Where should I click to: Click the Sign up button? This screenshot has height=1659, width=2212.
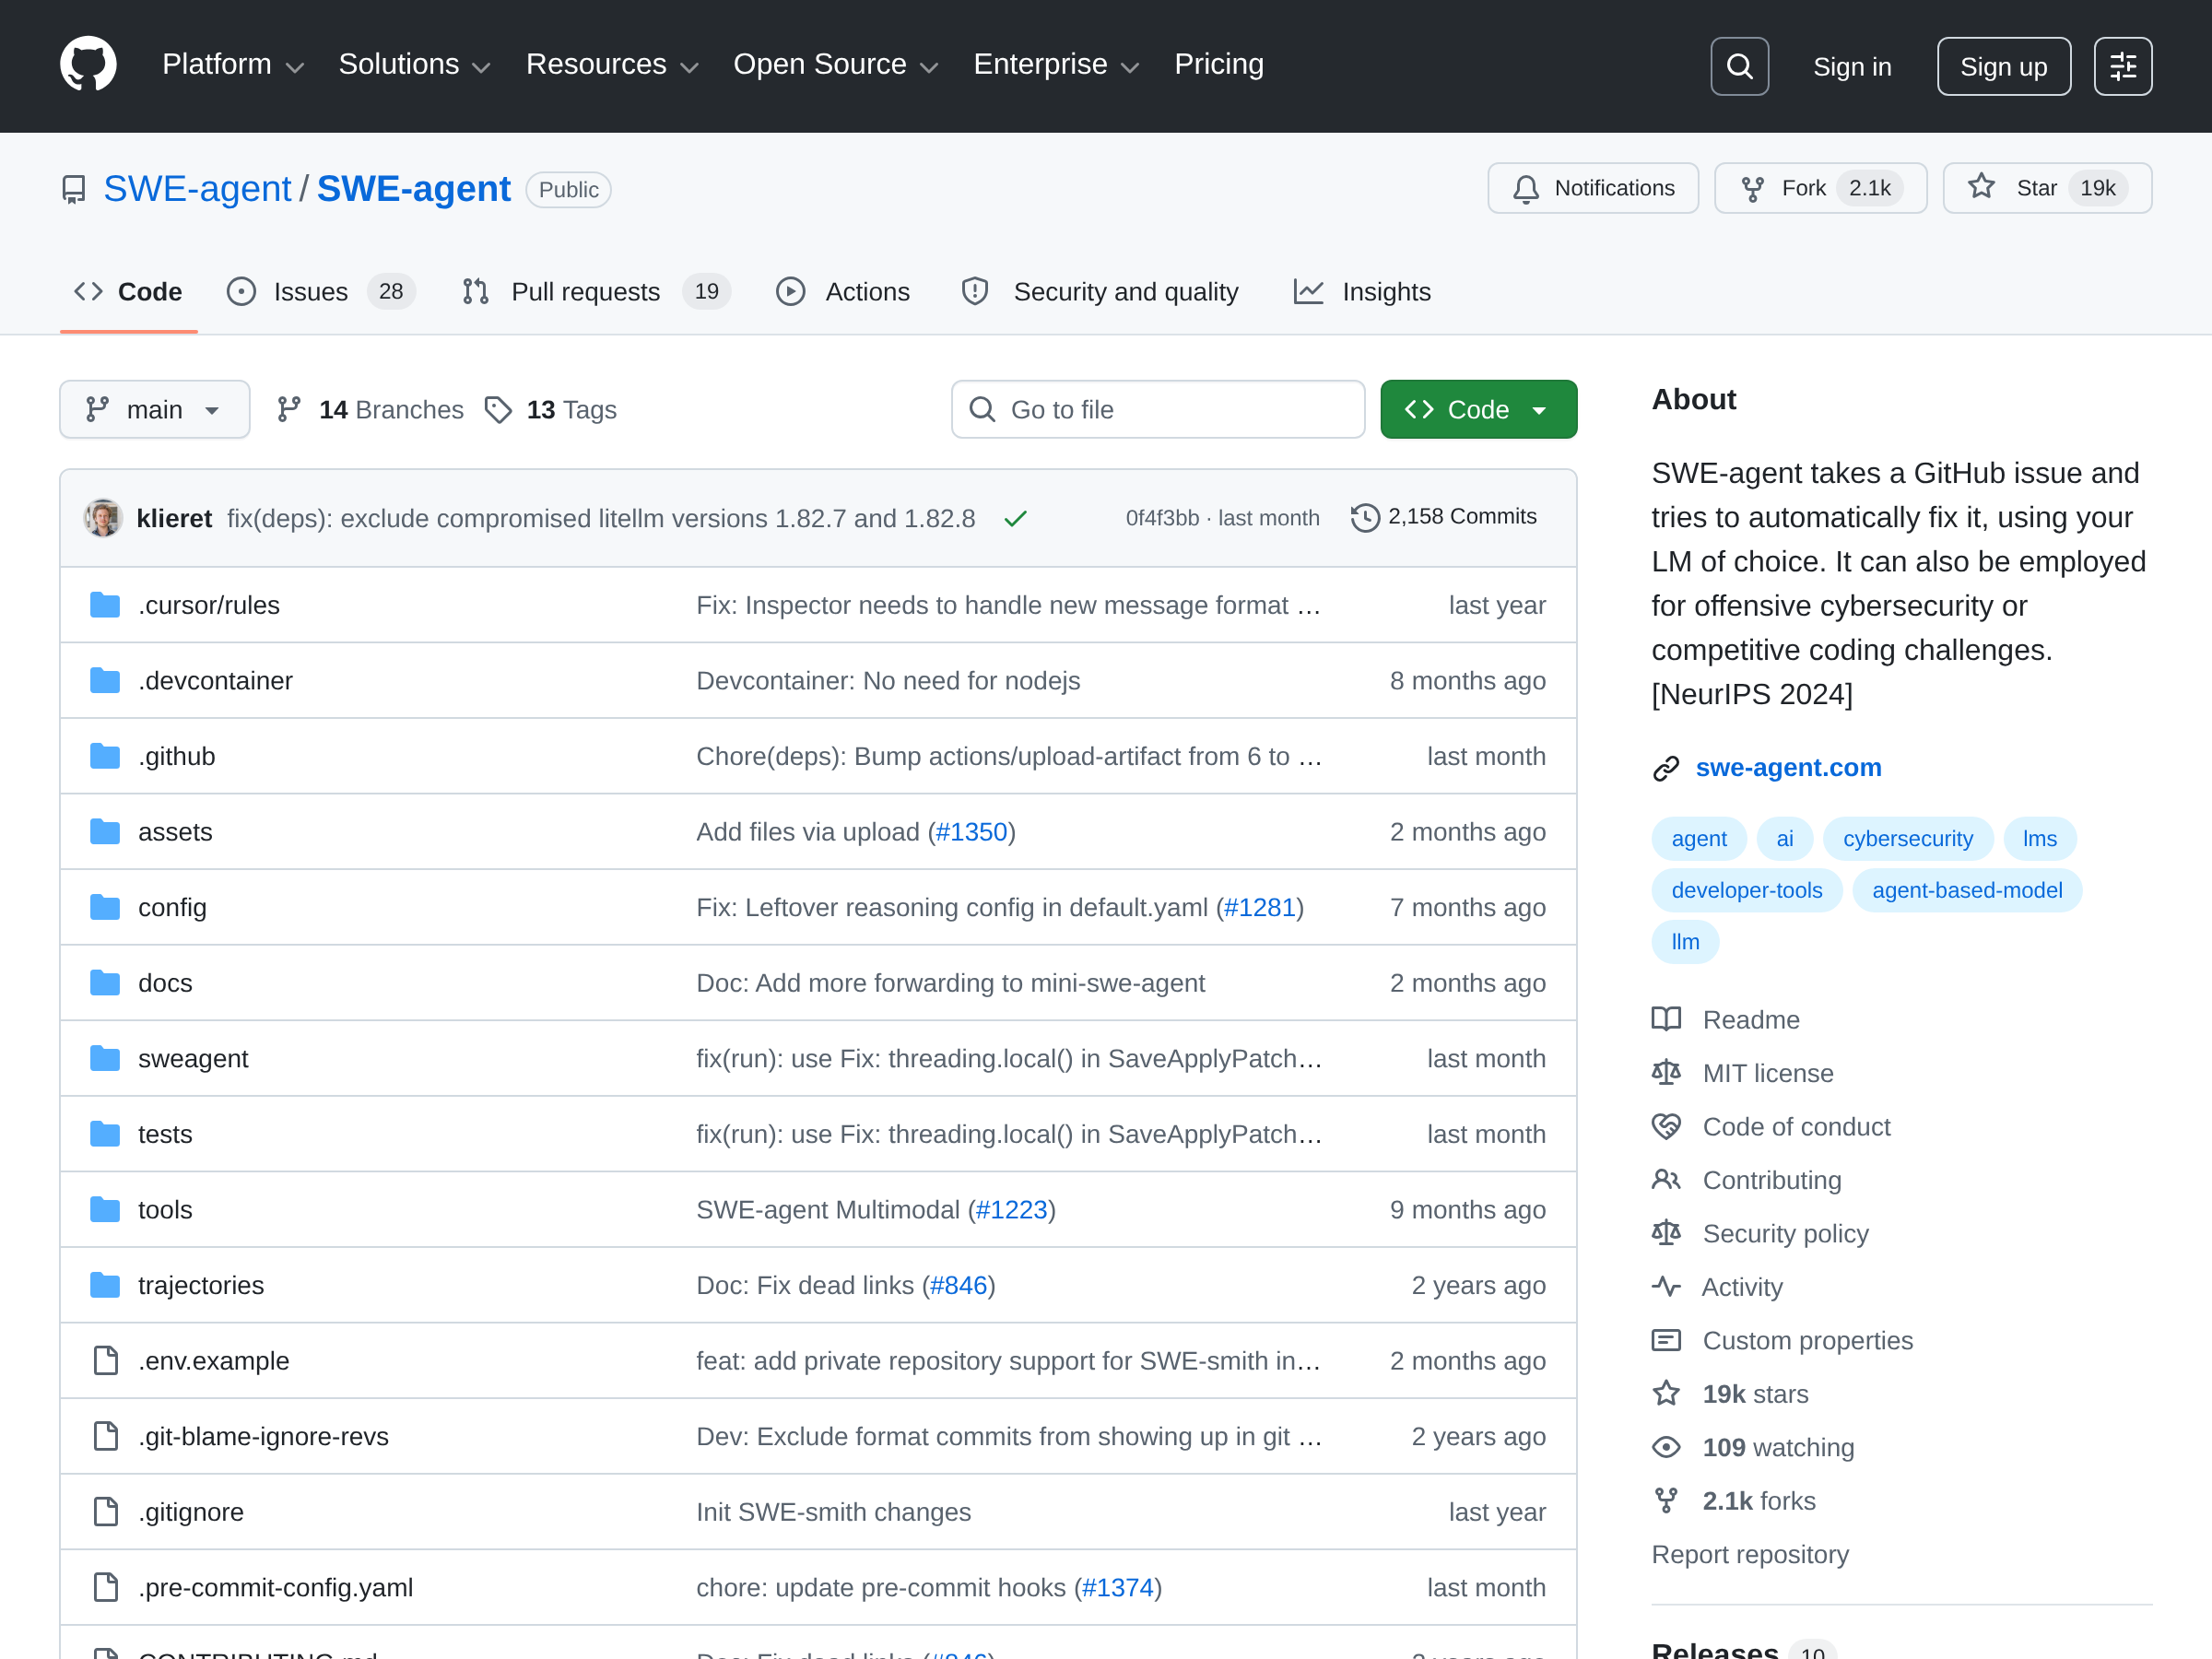(2003, 66)
